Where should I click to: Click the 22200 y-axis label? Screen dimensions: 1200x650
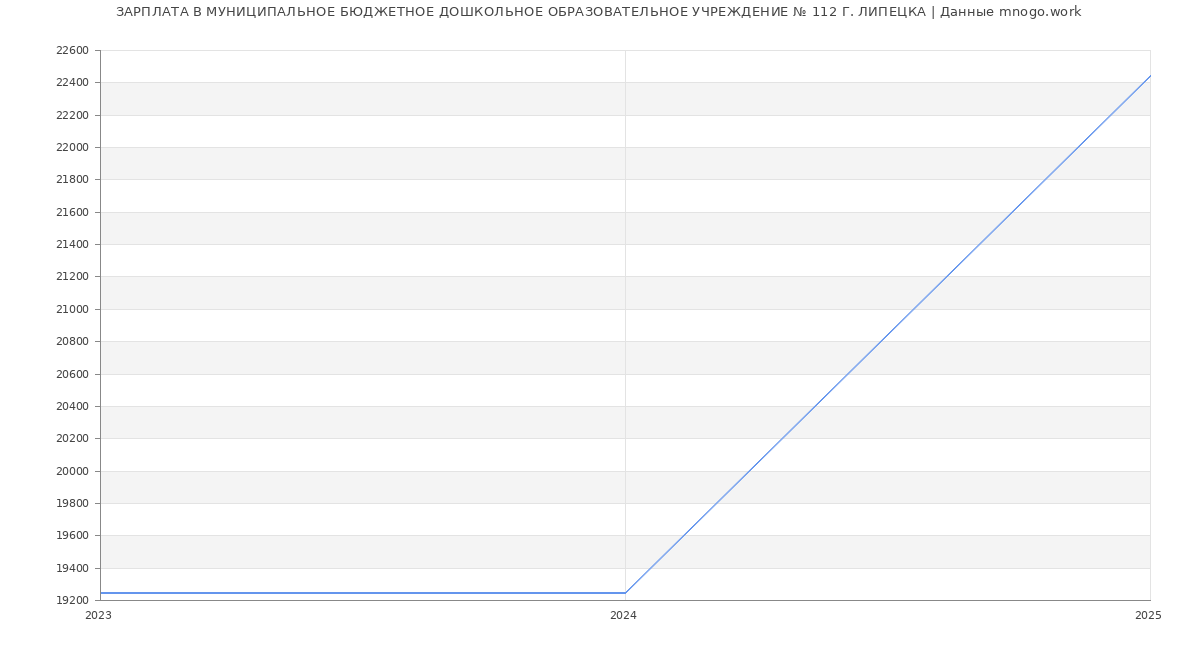[72, 115]
